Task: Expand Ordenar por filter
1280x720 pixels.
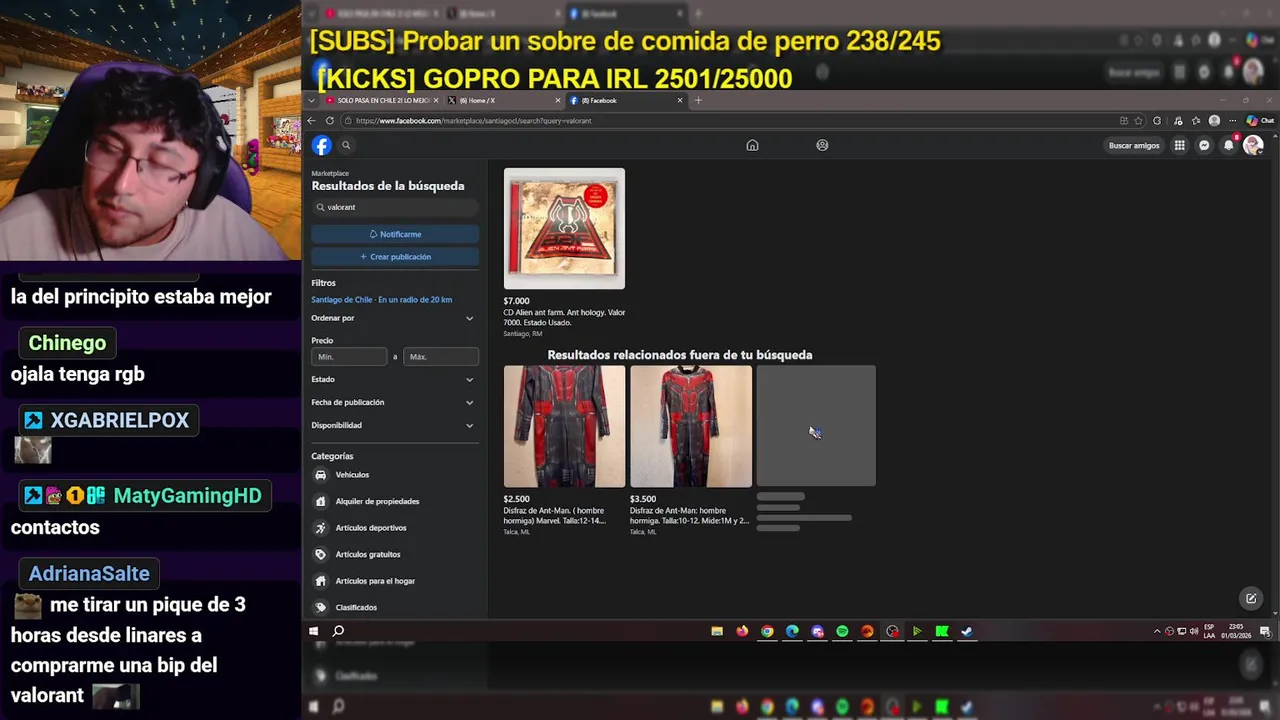Action: click(394, 318)
